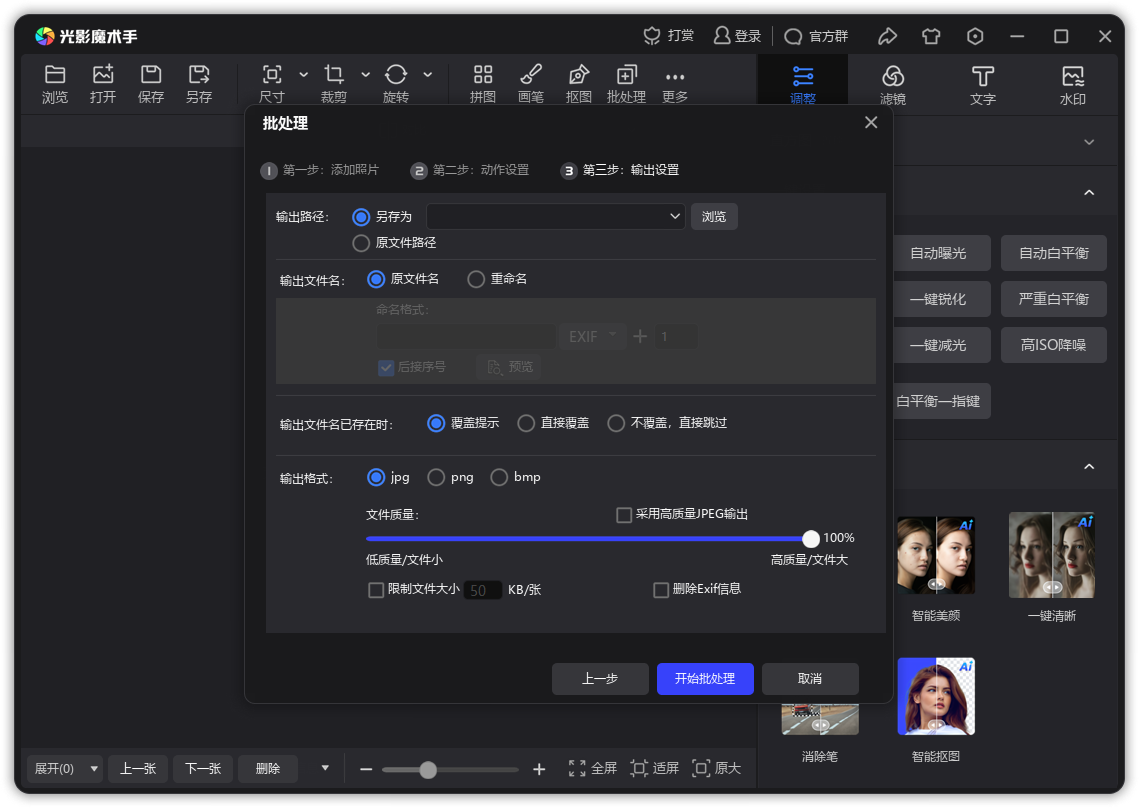The image size is (1139, 808).
Task: Open the 裁剪 crop dropdown arrow
Action: click(x=364, y=75)
